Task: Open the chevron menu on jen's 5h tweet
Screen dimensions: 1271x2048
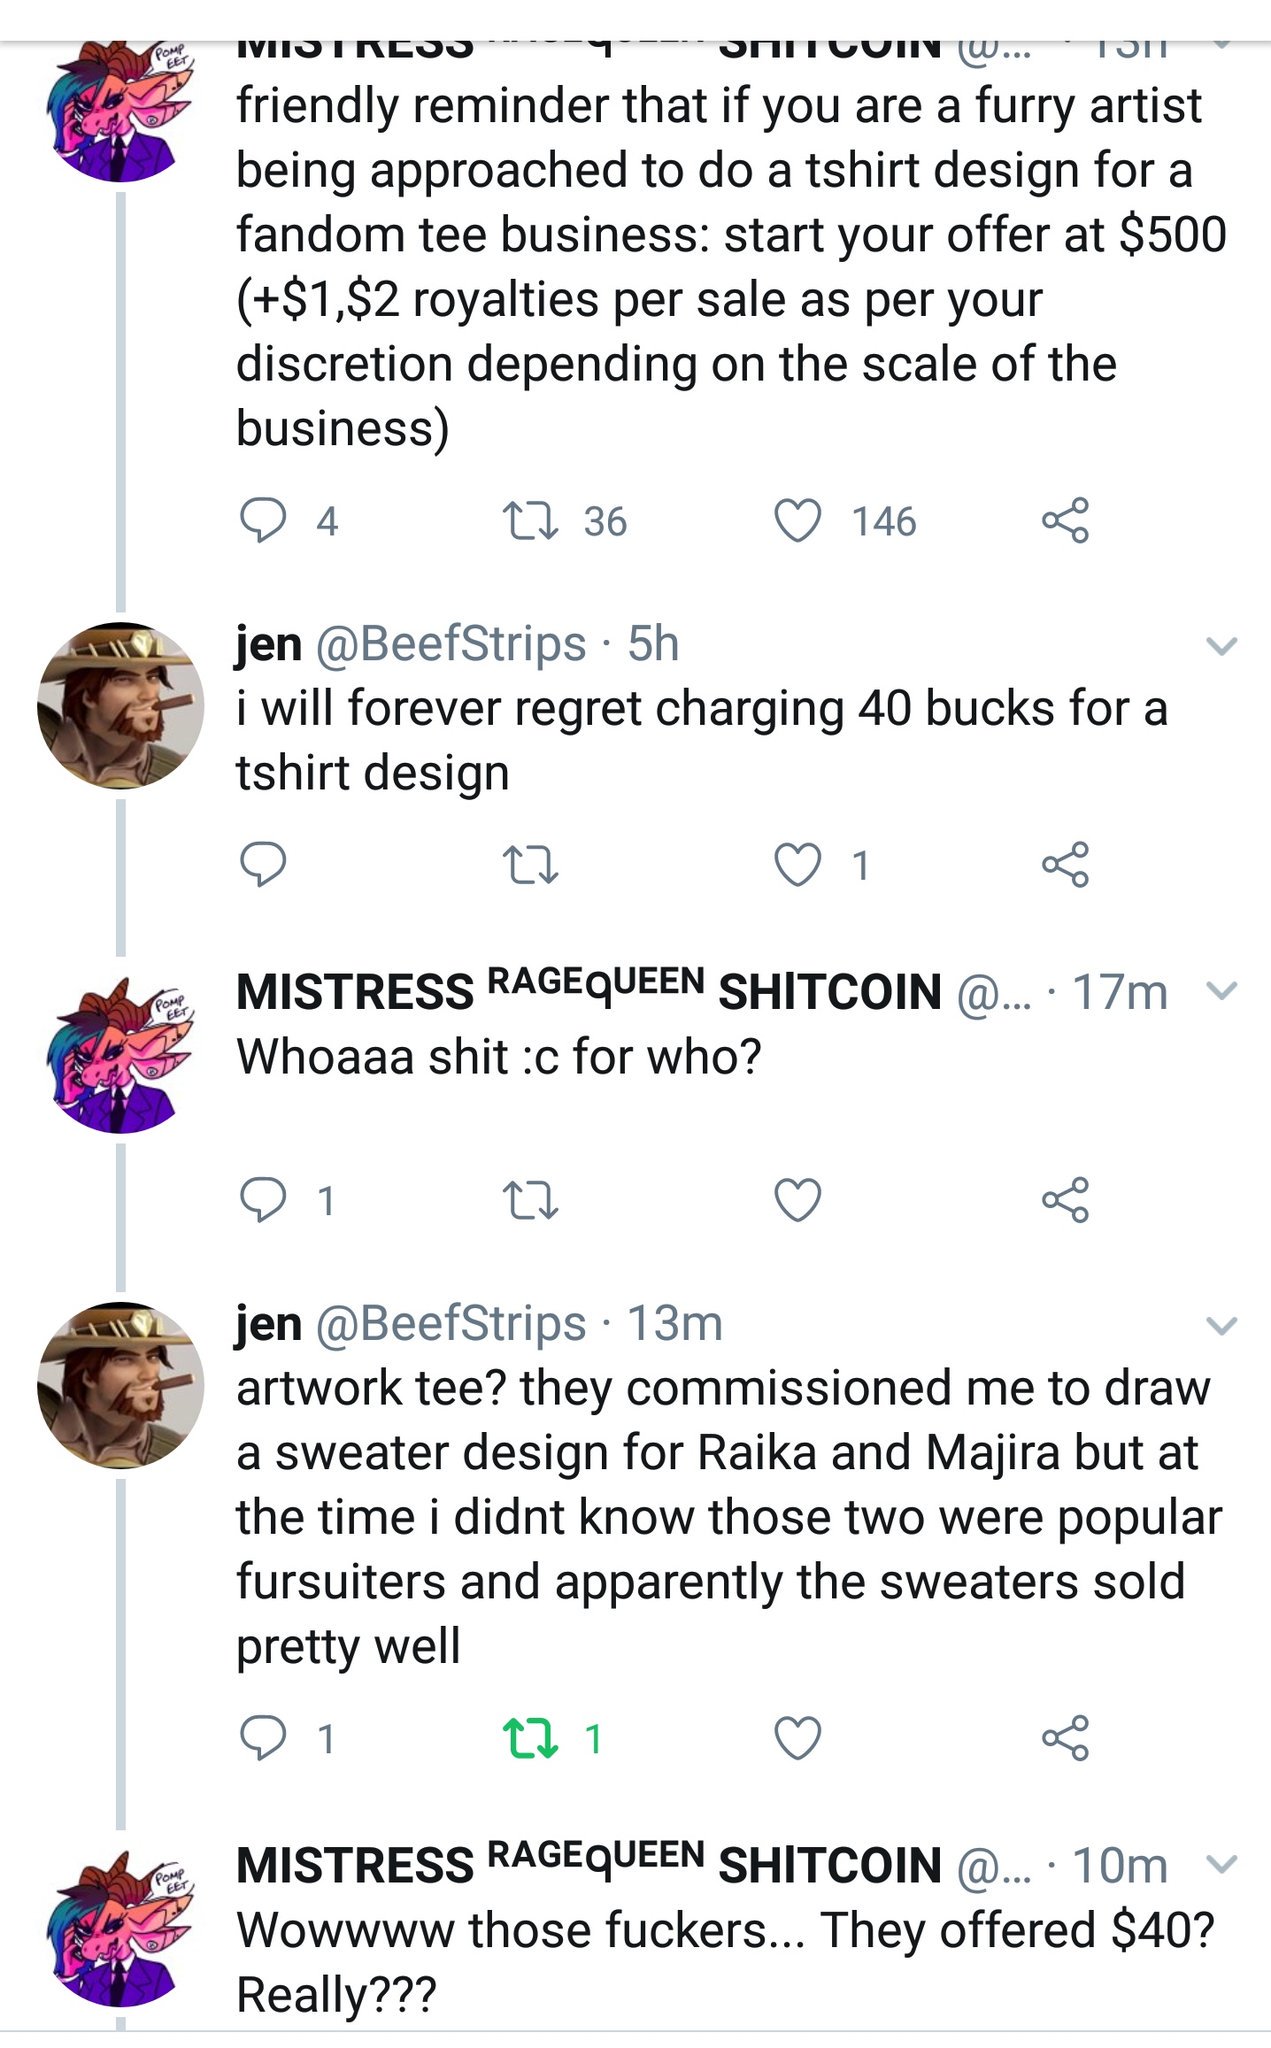Action: point(1222,646)
